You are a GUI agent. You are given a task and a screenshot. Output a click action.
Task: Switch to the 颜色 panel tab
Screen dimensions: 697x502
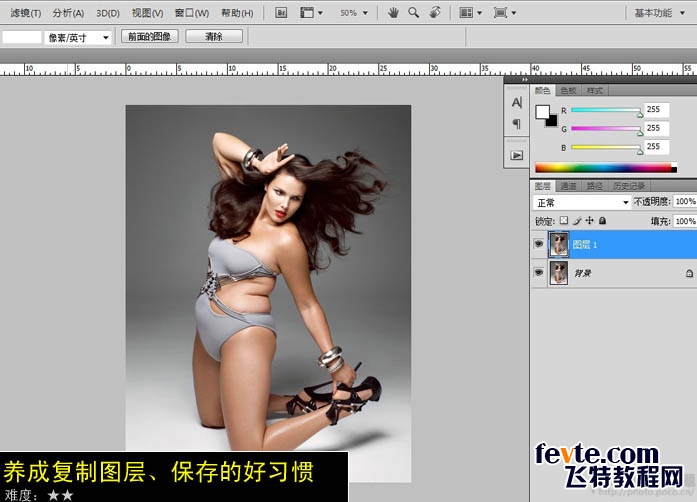[x=542, y=91]
